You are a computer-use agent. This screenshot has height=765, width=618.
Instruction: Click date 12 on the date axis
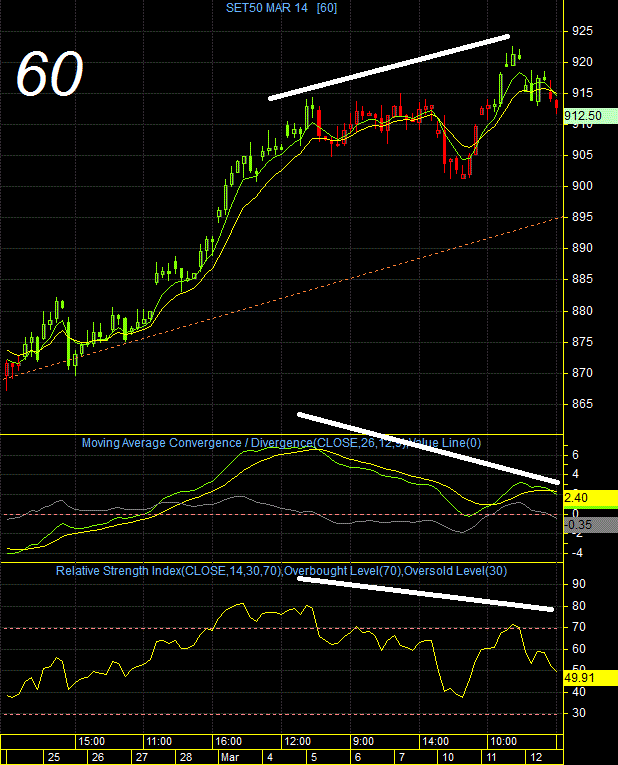pyautogui.click(x=536, y=757)
